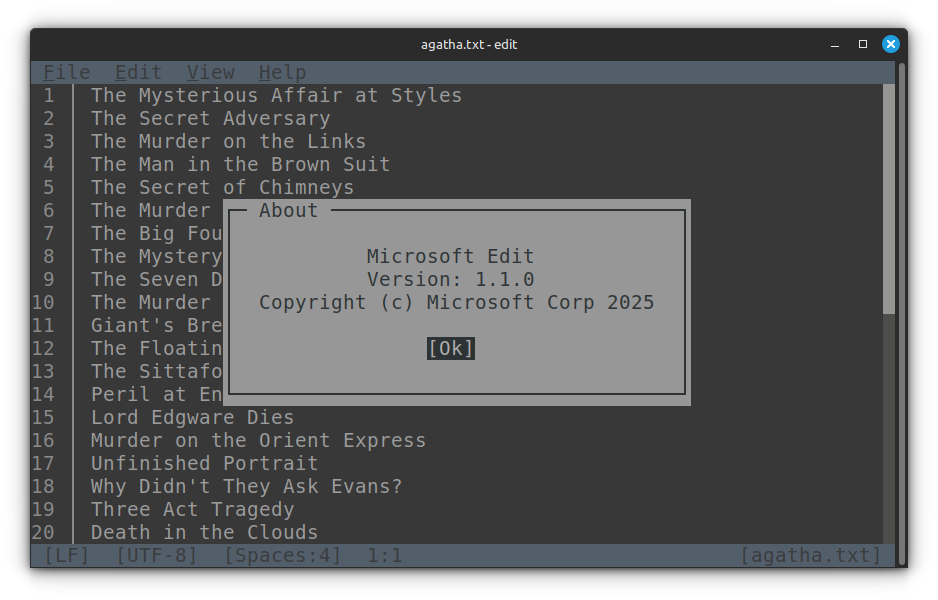
Task: Click the 1:1 cursor position indicator
Action: 384,555
